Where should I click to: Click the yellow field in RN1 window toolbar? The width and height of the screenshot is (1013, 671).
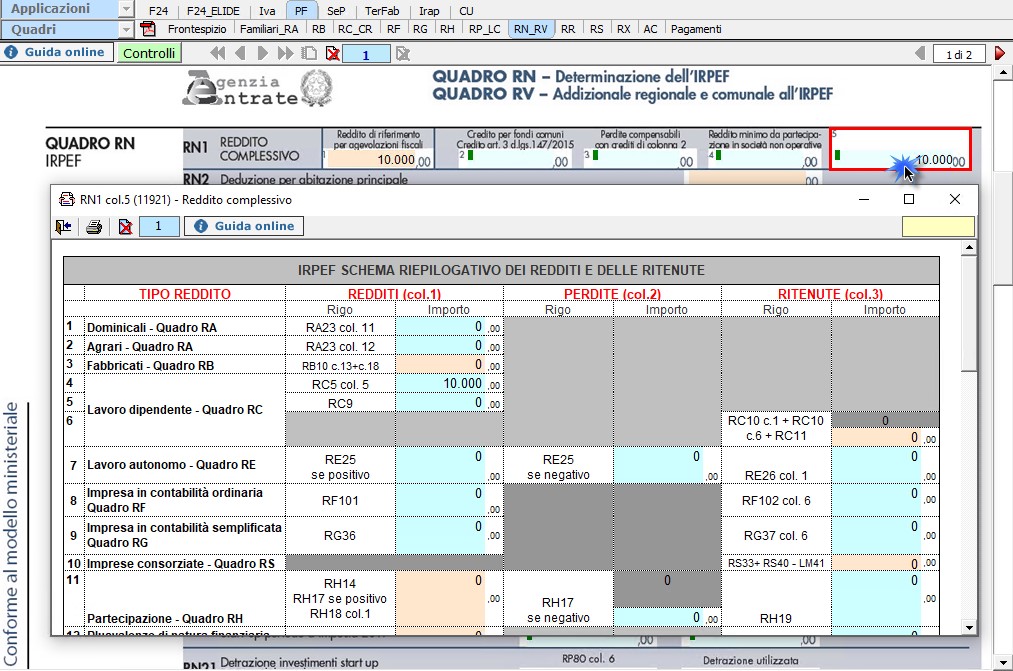click(x=938, y=227)
